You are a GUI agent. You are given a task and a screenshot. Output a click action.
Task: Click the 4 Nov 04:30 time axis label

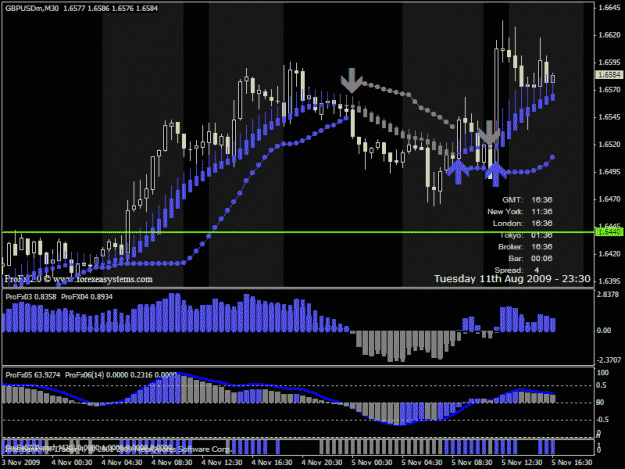click(x=122, y=463)
